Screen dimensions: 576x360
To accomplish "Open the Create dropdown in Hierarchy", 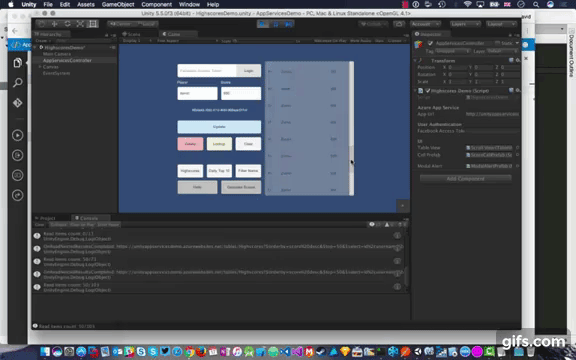I will point(42,40).
